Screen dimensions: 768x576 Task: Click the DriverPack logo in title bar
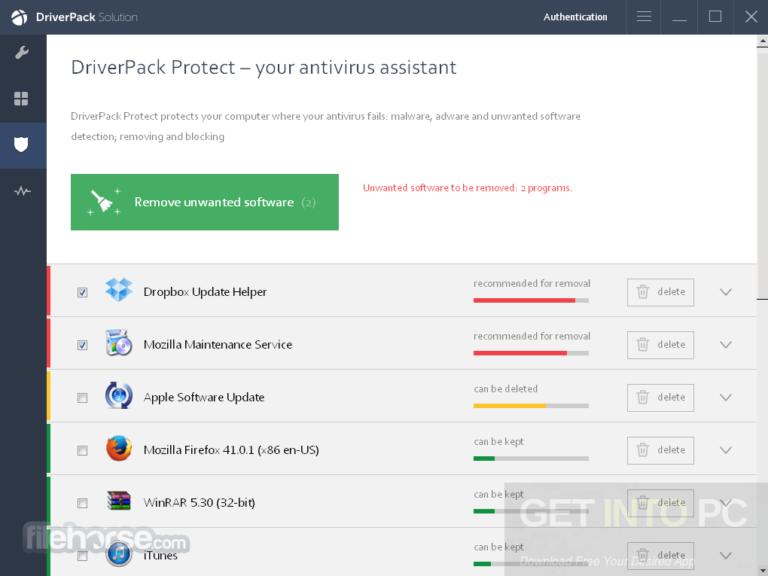19,17
